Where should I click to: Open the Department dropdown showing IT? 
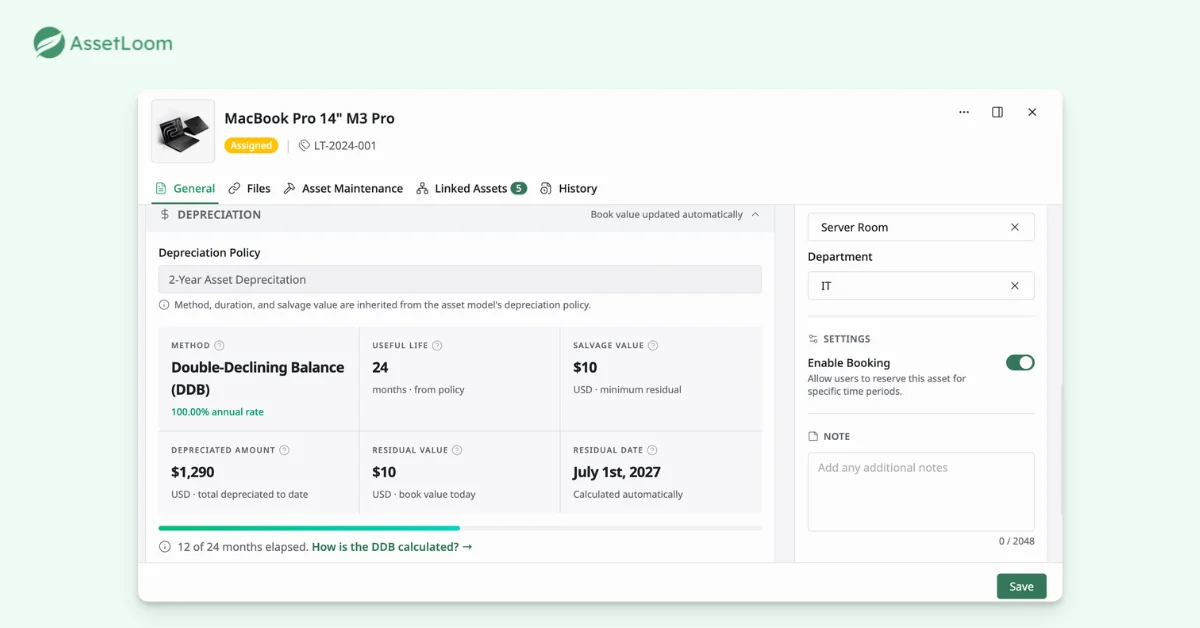click(x=921, y=286)
